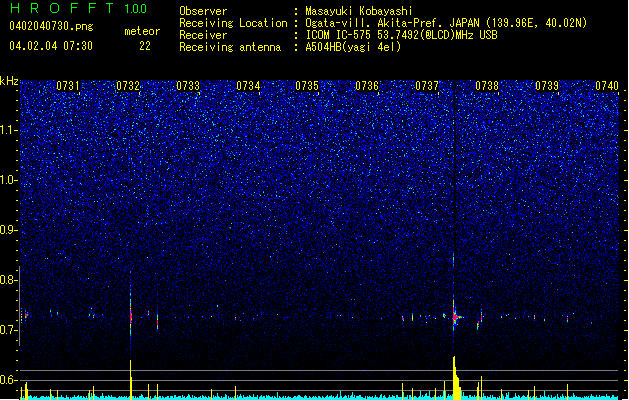This screenshot has height=400, width=629.
Task: Click the 1.1 kHz axis label
Action: coord(9,130)
